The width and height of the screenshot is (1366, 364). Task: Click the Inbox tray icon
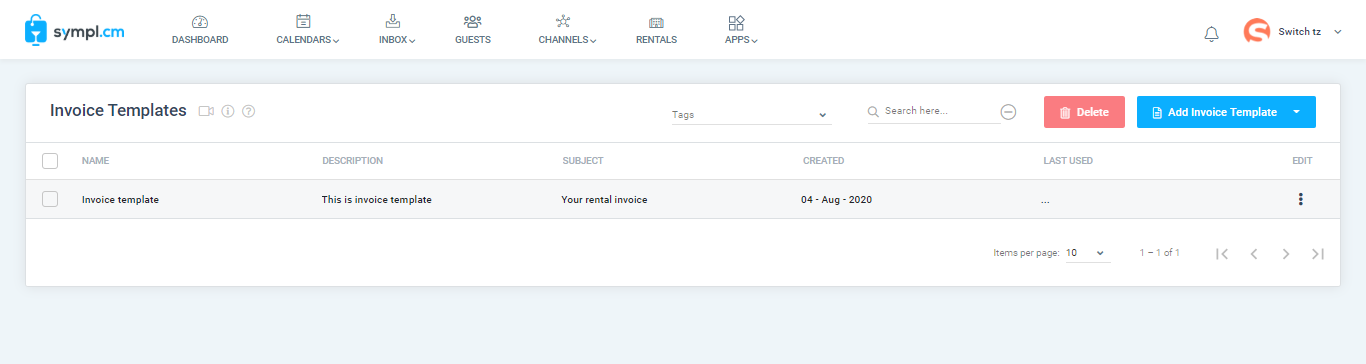coord(393,21)
